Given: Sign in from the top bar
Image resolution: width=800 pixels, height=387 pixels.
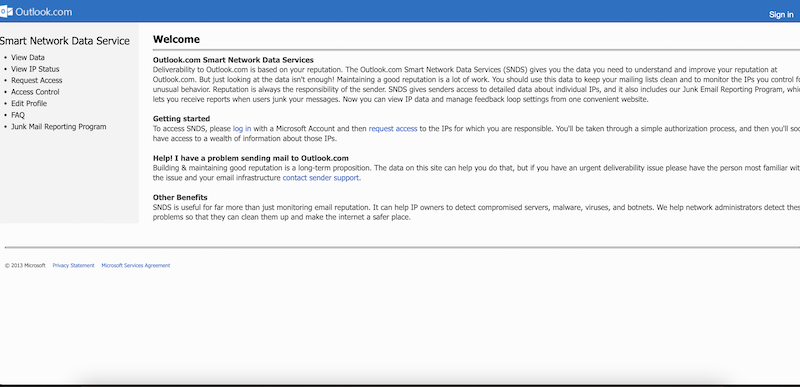Looking at the screenshot, I should coord(781,14).
